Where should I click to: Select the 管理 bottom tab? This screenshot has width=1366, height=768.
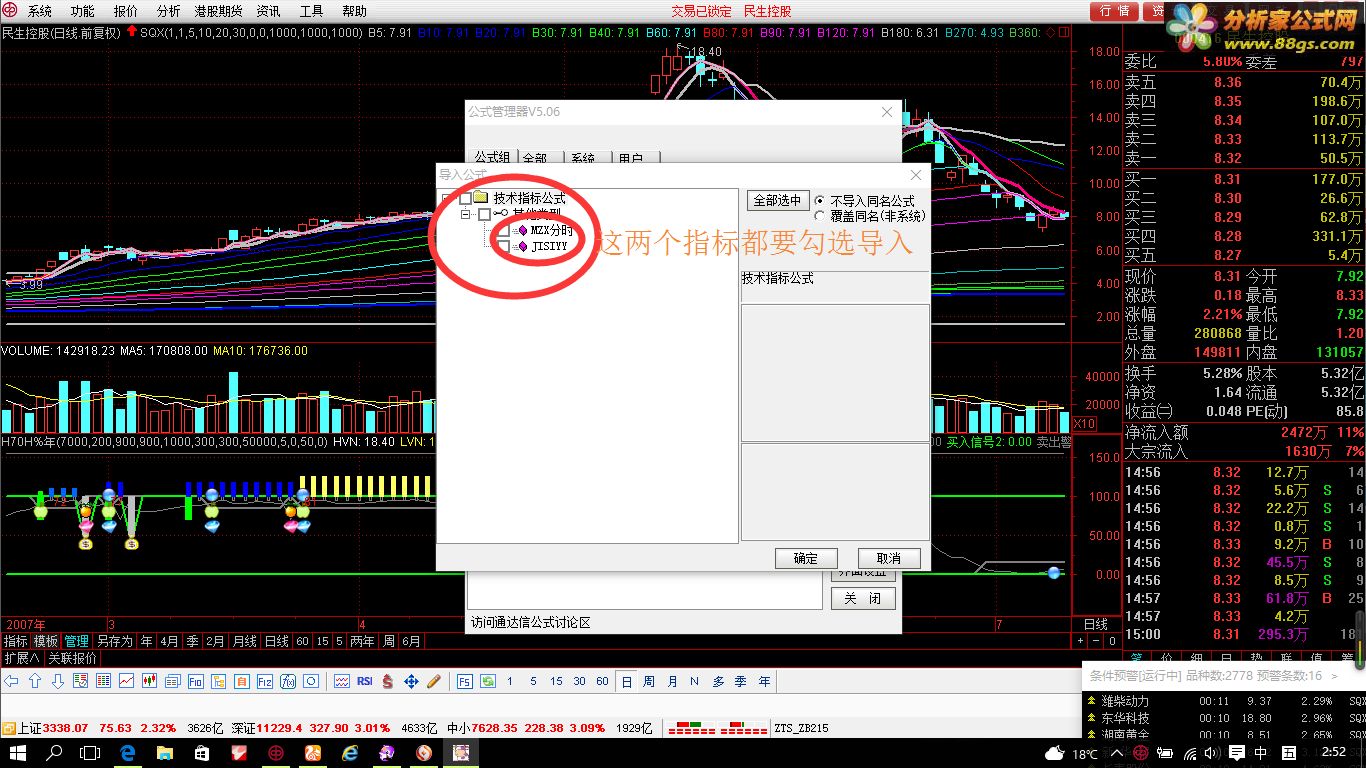76,641
